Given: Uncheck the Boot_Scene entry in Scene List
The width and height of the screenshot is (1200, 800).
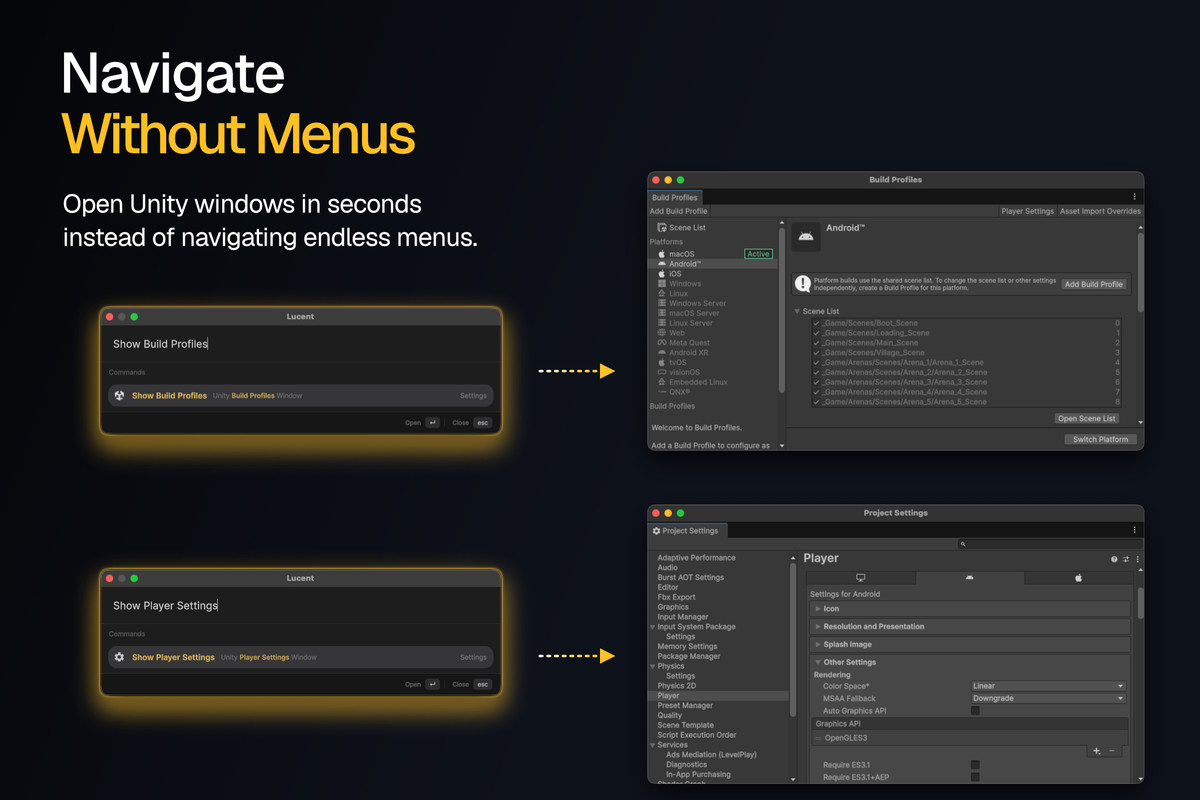Looking at the screenshot, I should point(817,324).
